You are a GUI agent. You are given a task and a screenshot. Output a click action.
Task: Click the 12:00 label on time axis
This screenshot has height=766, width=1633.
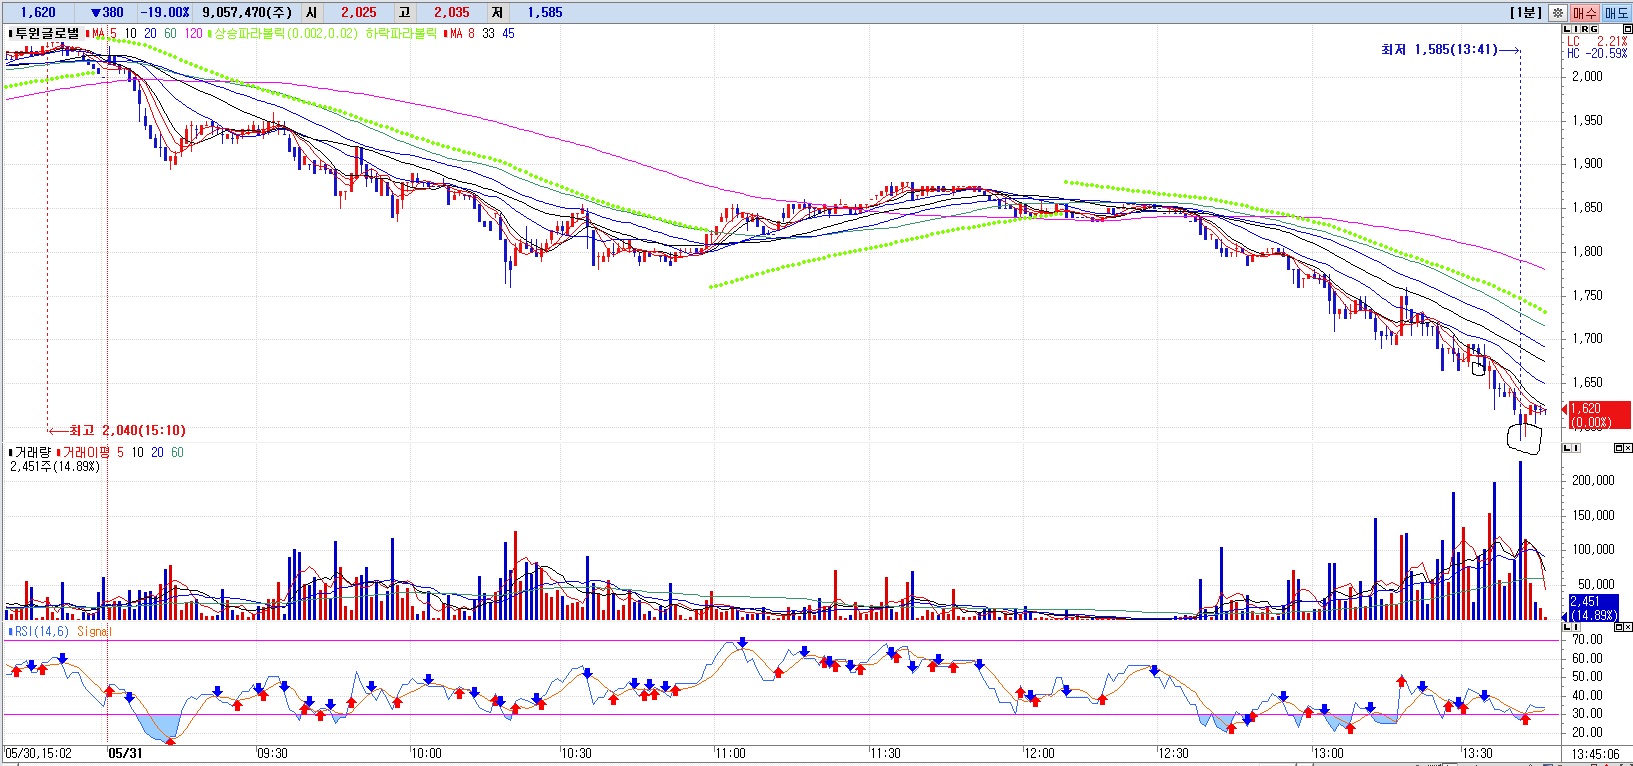pos(1039,753)
